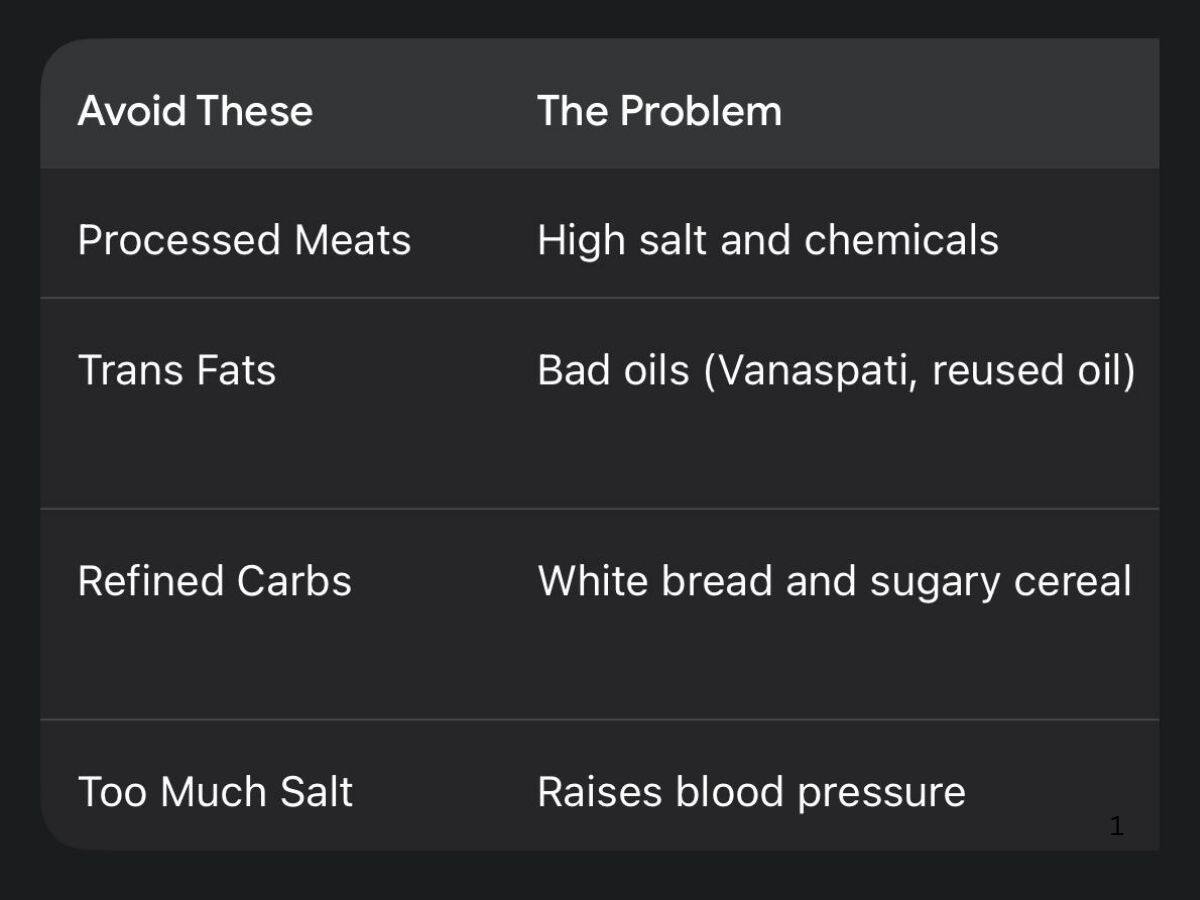Select the "Trans Fats" cell

tap(176, 371)
